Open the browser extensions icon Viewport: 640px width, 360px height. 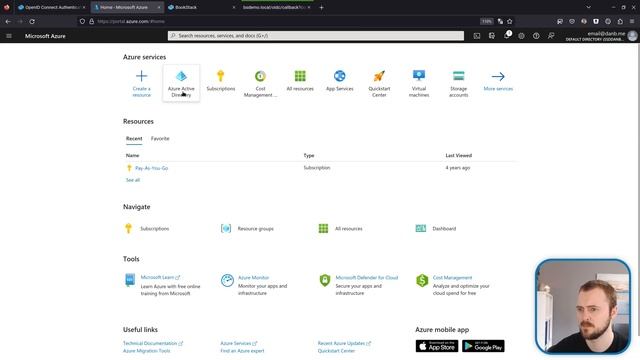(620, 21)
